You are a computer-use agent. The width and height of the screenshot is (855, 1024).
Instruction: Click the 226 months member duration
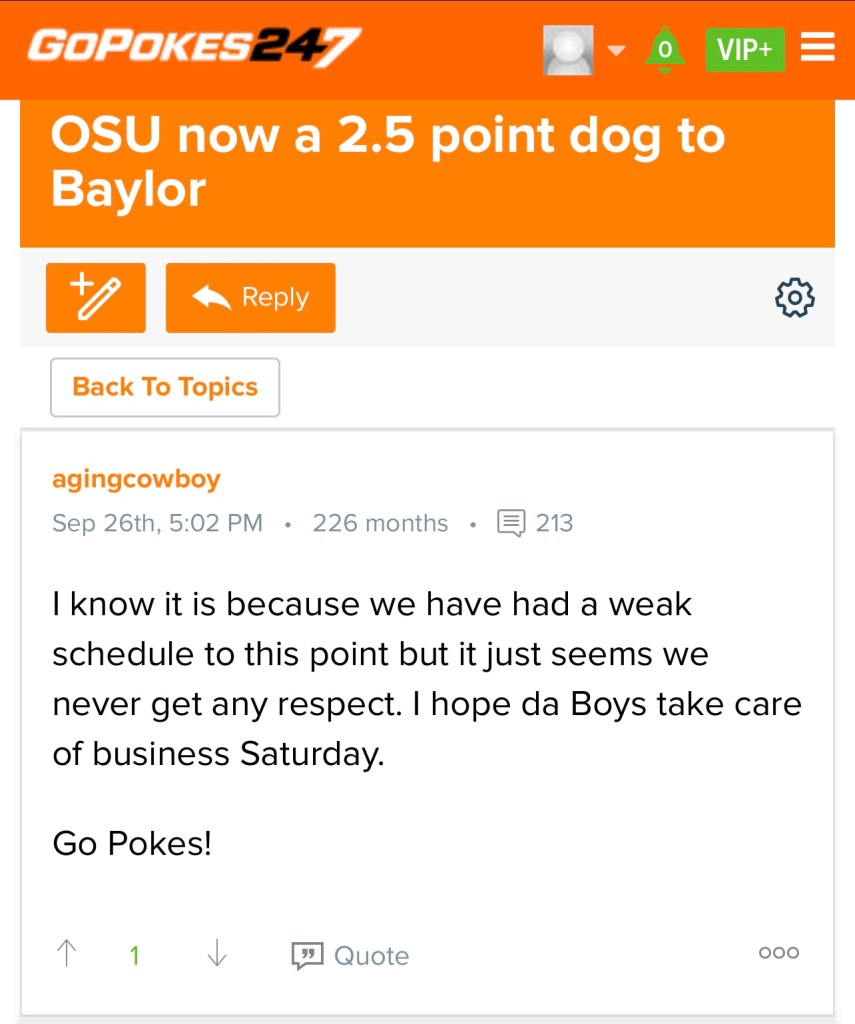tap(380, 523)
